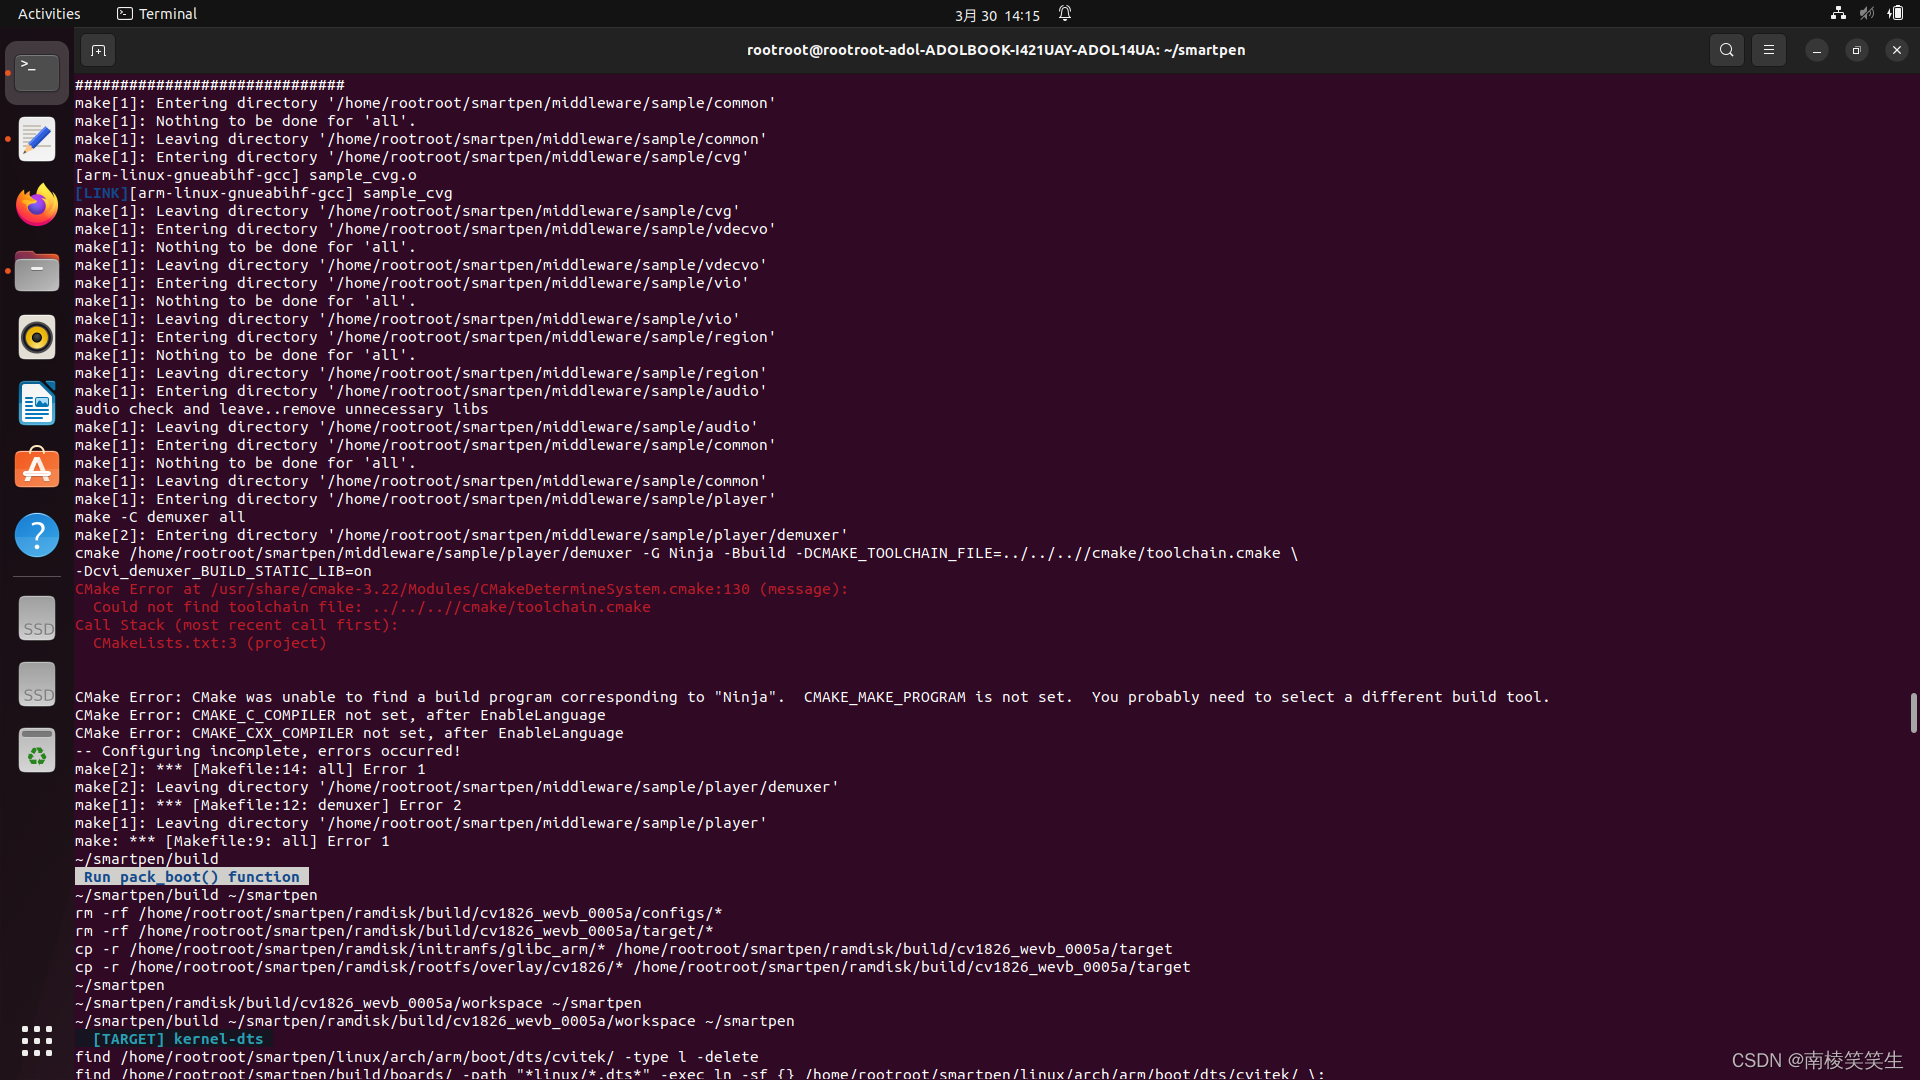
Task: Open the clock and calendar panel
Action: tap(996, 15)
